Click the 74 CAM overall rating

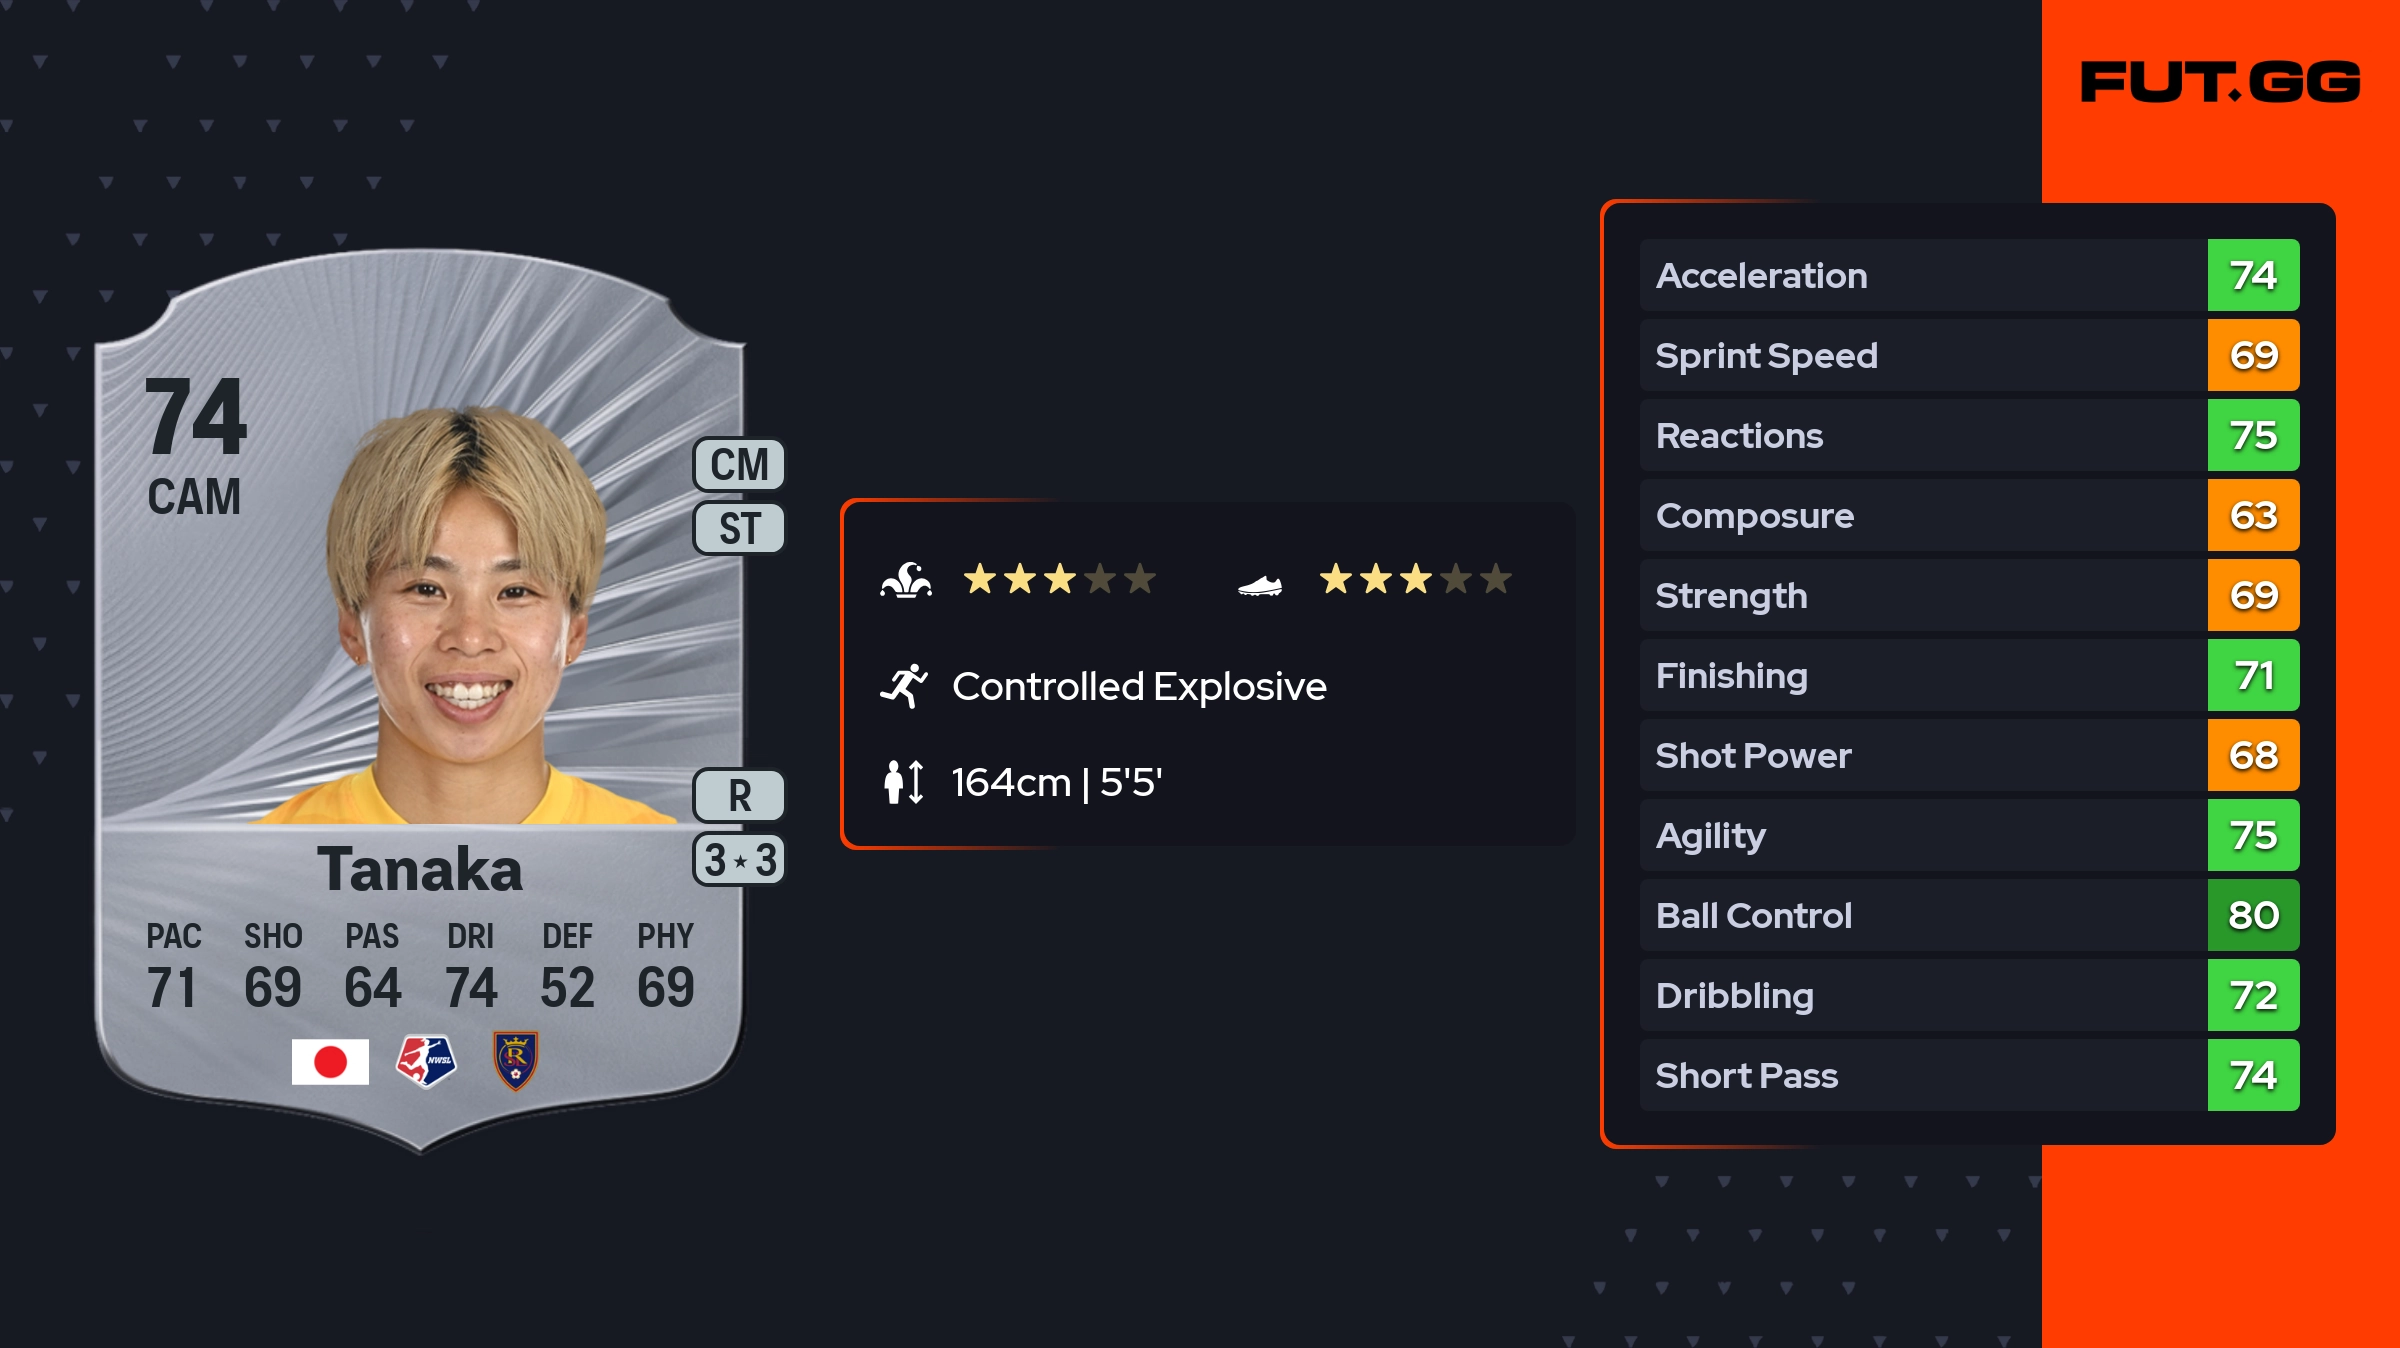click(196, 445)
